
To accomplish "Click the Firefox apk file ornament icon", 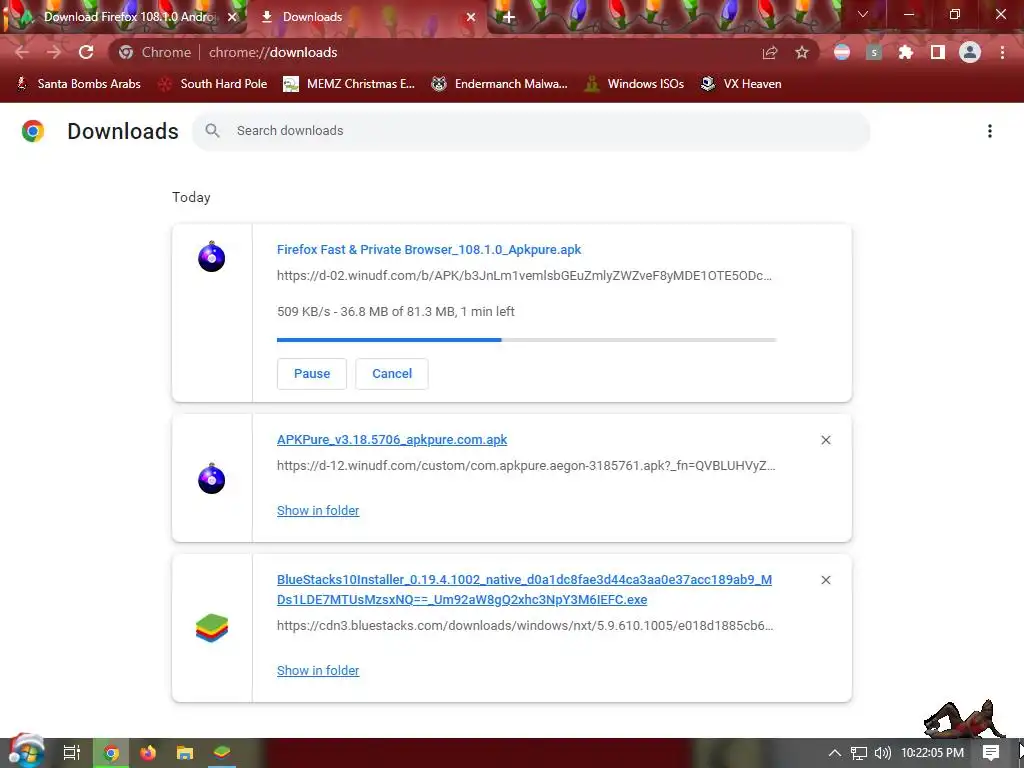I will point(212,257).
